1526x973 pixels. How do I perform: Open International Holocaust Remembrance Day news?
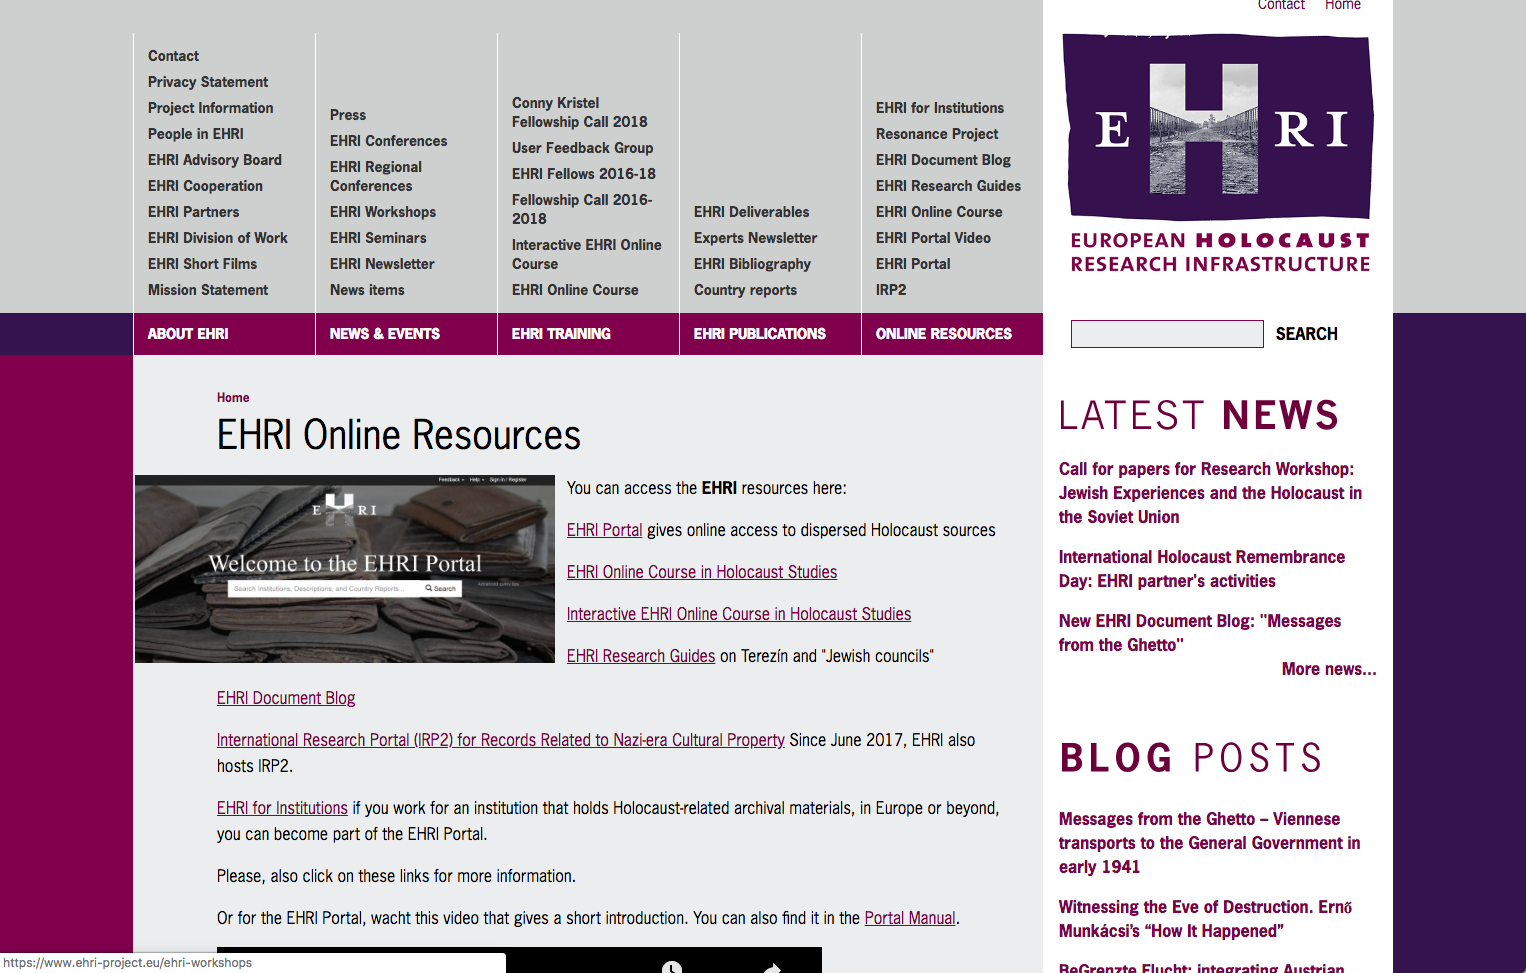tap(1202, 569)
